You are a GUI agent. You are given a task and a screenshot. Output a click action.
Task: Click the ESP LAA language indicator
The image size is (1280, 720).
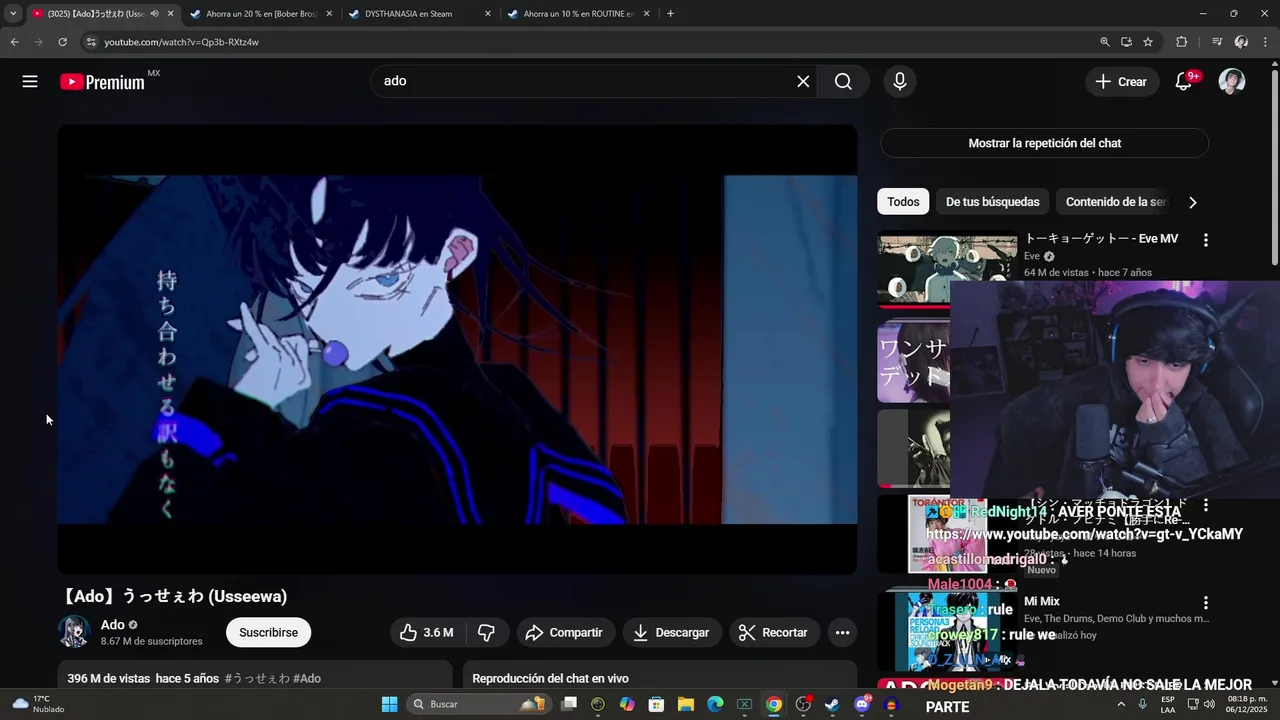1168,704
